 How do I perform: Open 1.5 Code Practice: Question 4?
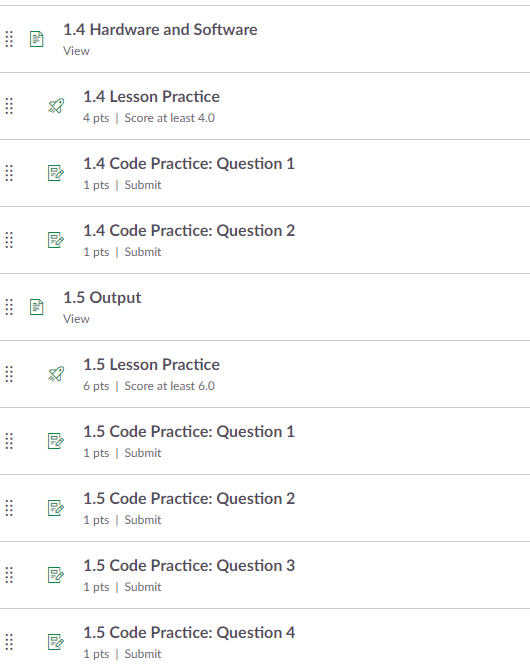pos(189,633)
